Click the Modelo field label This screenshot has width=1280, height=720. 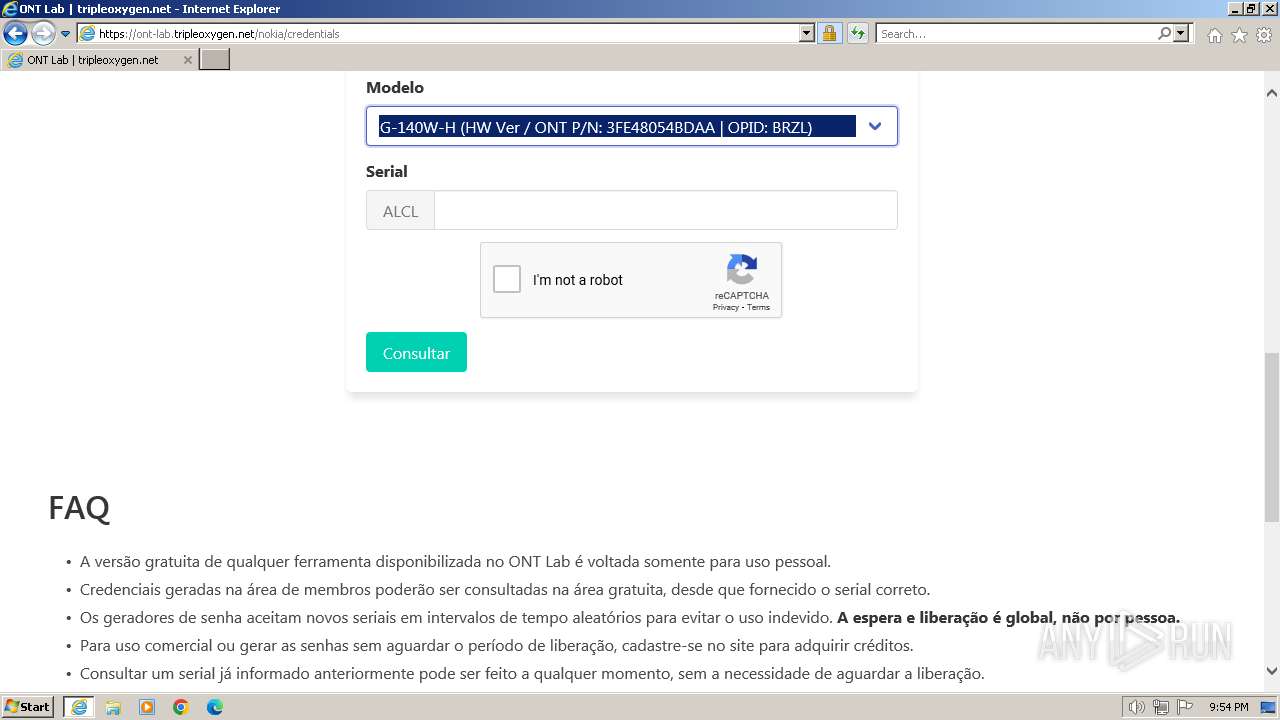[395, 88]
